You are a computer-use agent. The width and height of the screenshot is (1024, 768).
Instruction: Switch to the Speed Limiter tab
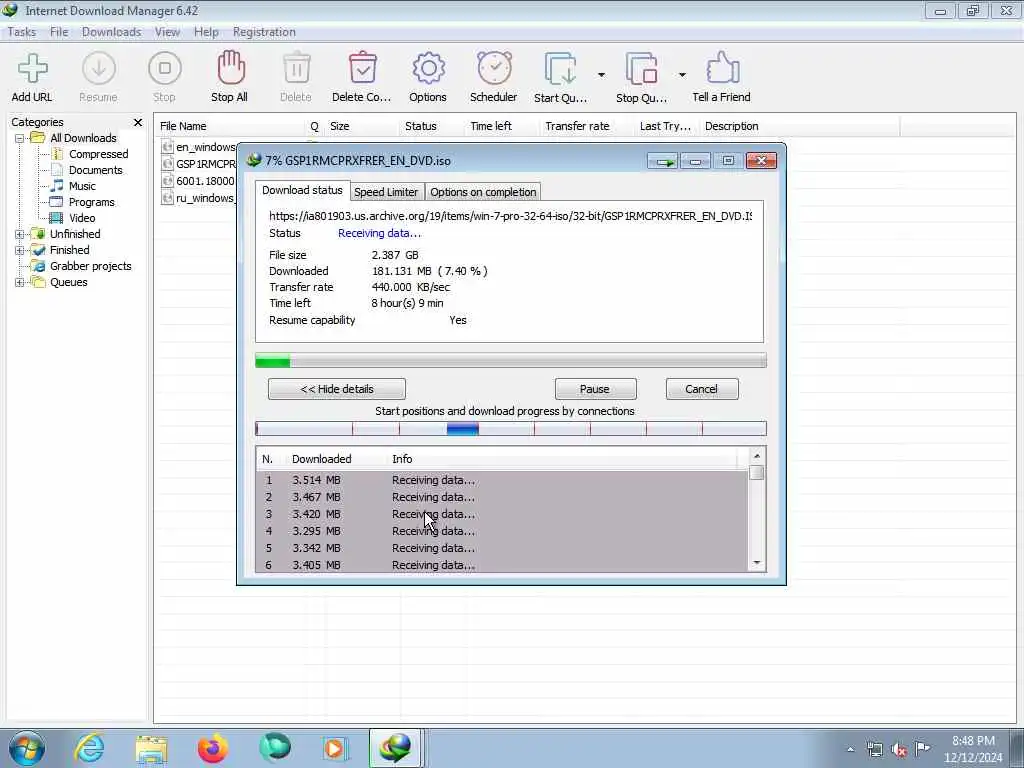pos(386,192)
